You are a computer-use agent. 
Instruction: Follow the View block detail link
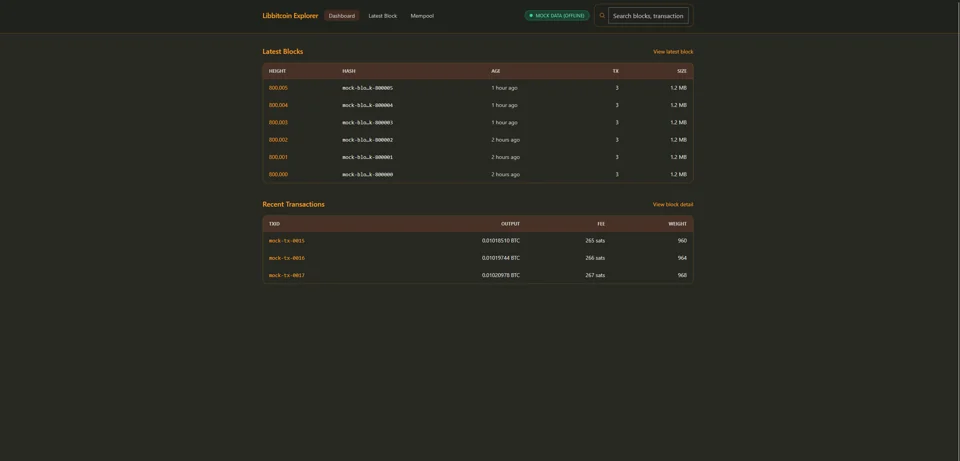[672, 204]
